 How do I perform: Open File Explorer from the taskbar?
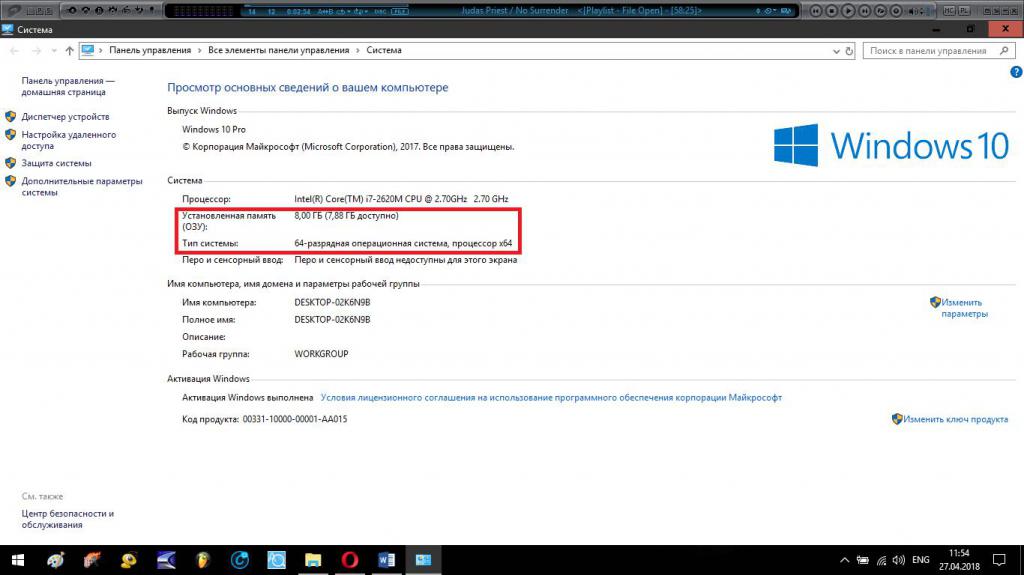[x=313, y=560]
